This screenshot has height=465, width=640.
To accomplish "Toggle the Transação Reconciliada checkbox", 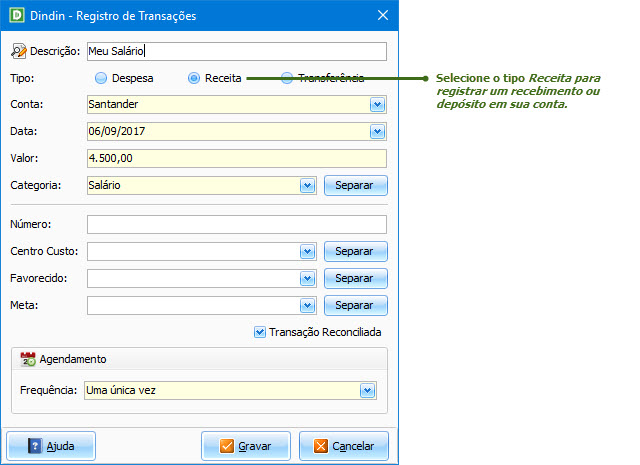I will coord(260,332).
